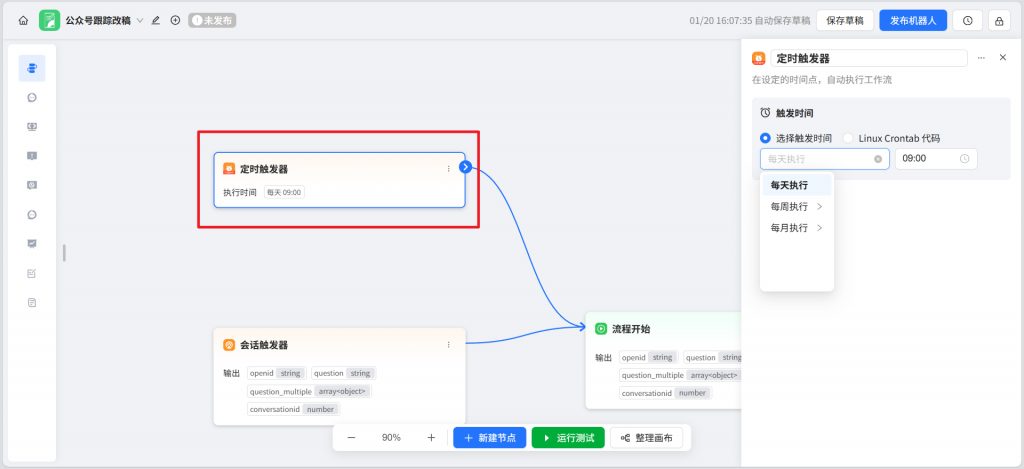
Task: Clear the 每天执行 frequency selection
Action: coord(878,159)
